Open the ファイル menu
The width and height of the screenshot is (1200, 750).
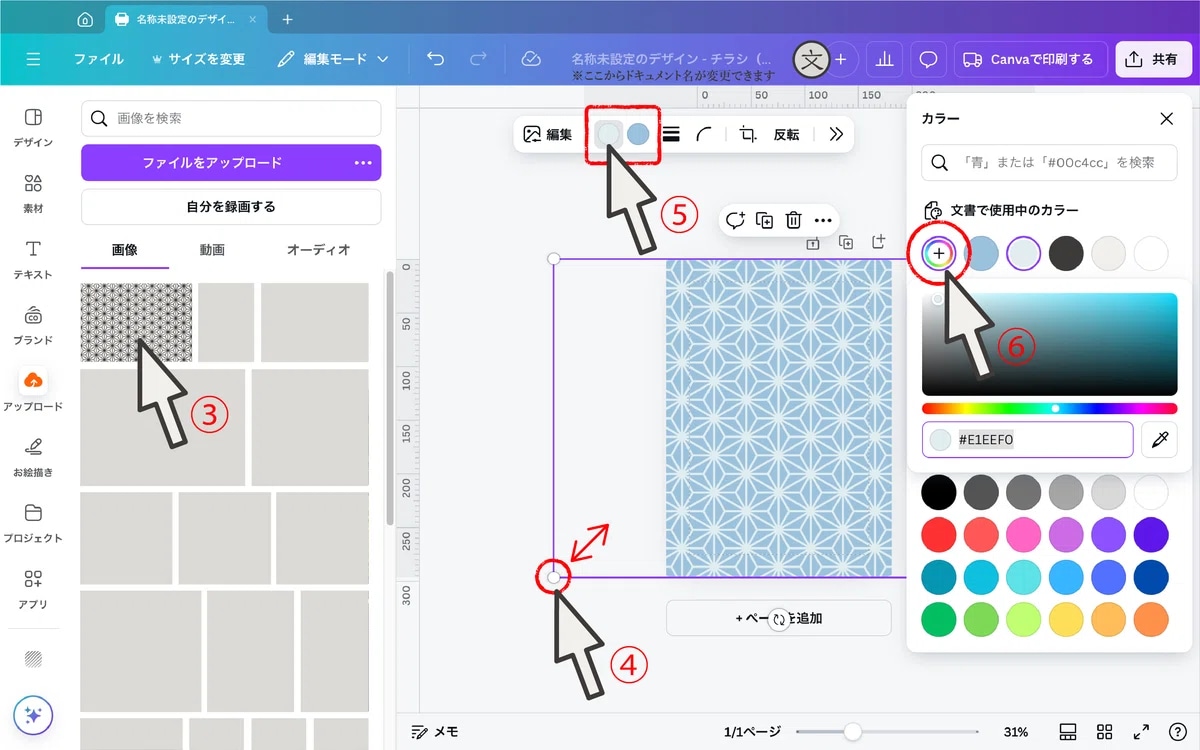click(99, 59)
